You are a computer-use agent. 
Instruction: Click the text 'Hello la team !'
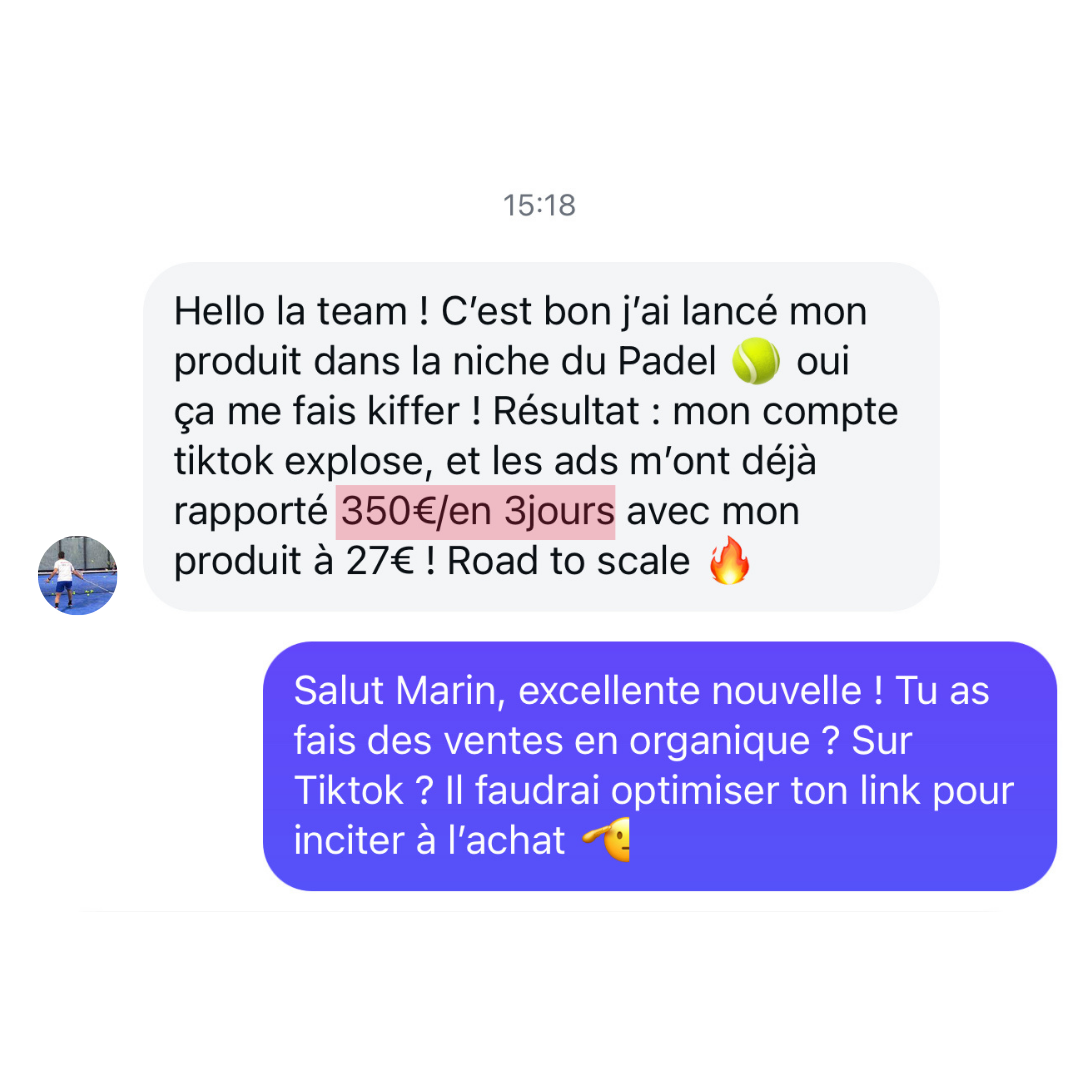click(302, 311)
